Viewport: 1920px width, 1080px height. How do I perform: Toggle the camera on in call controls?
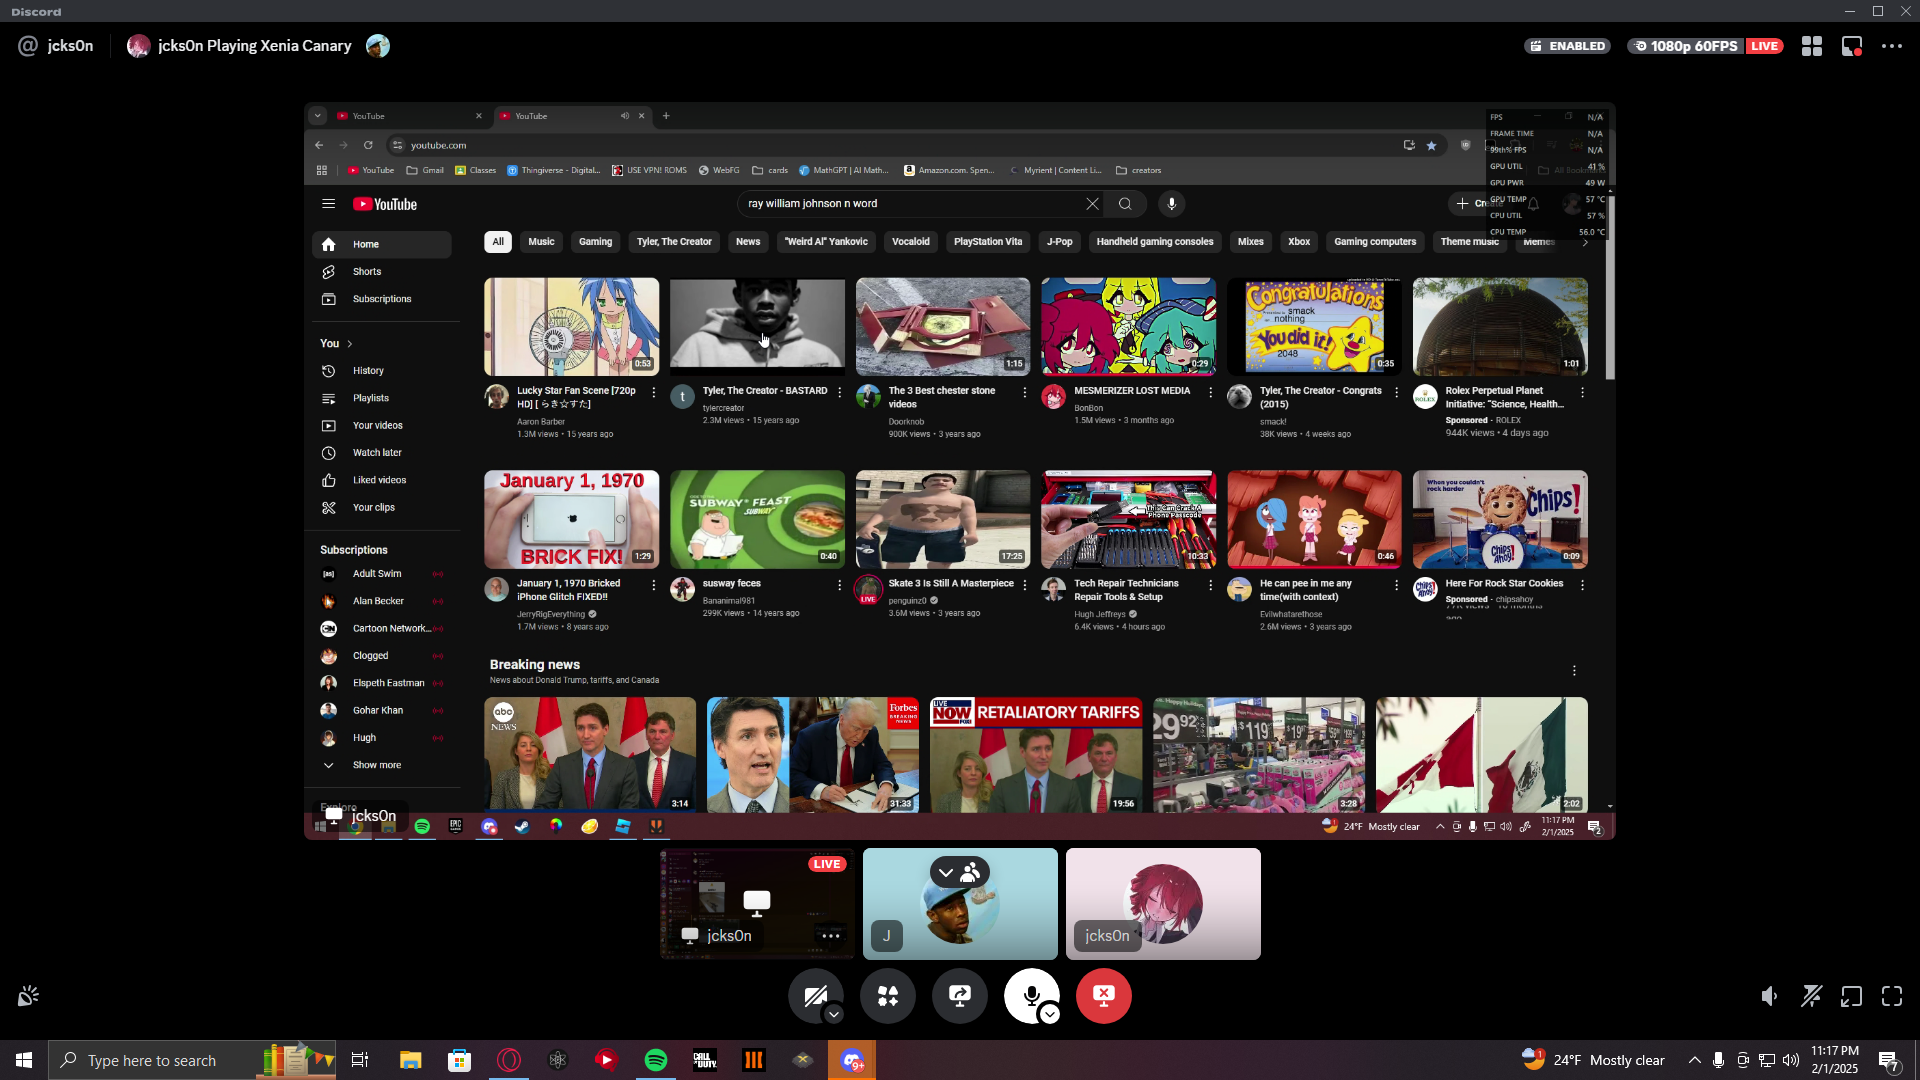click(x=814, y=995)
